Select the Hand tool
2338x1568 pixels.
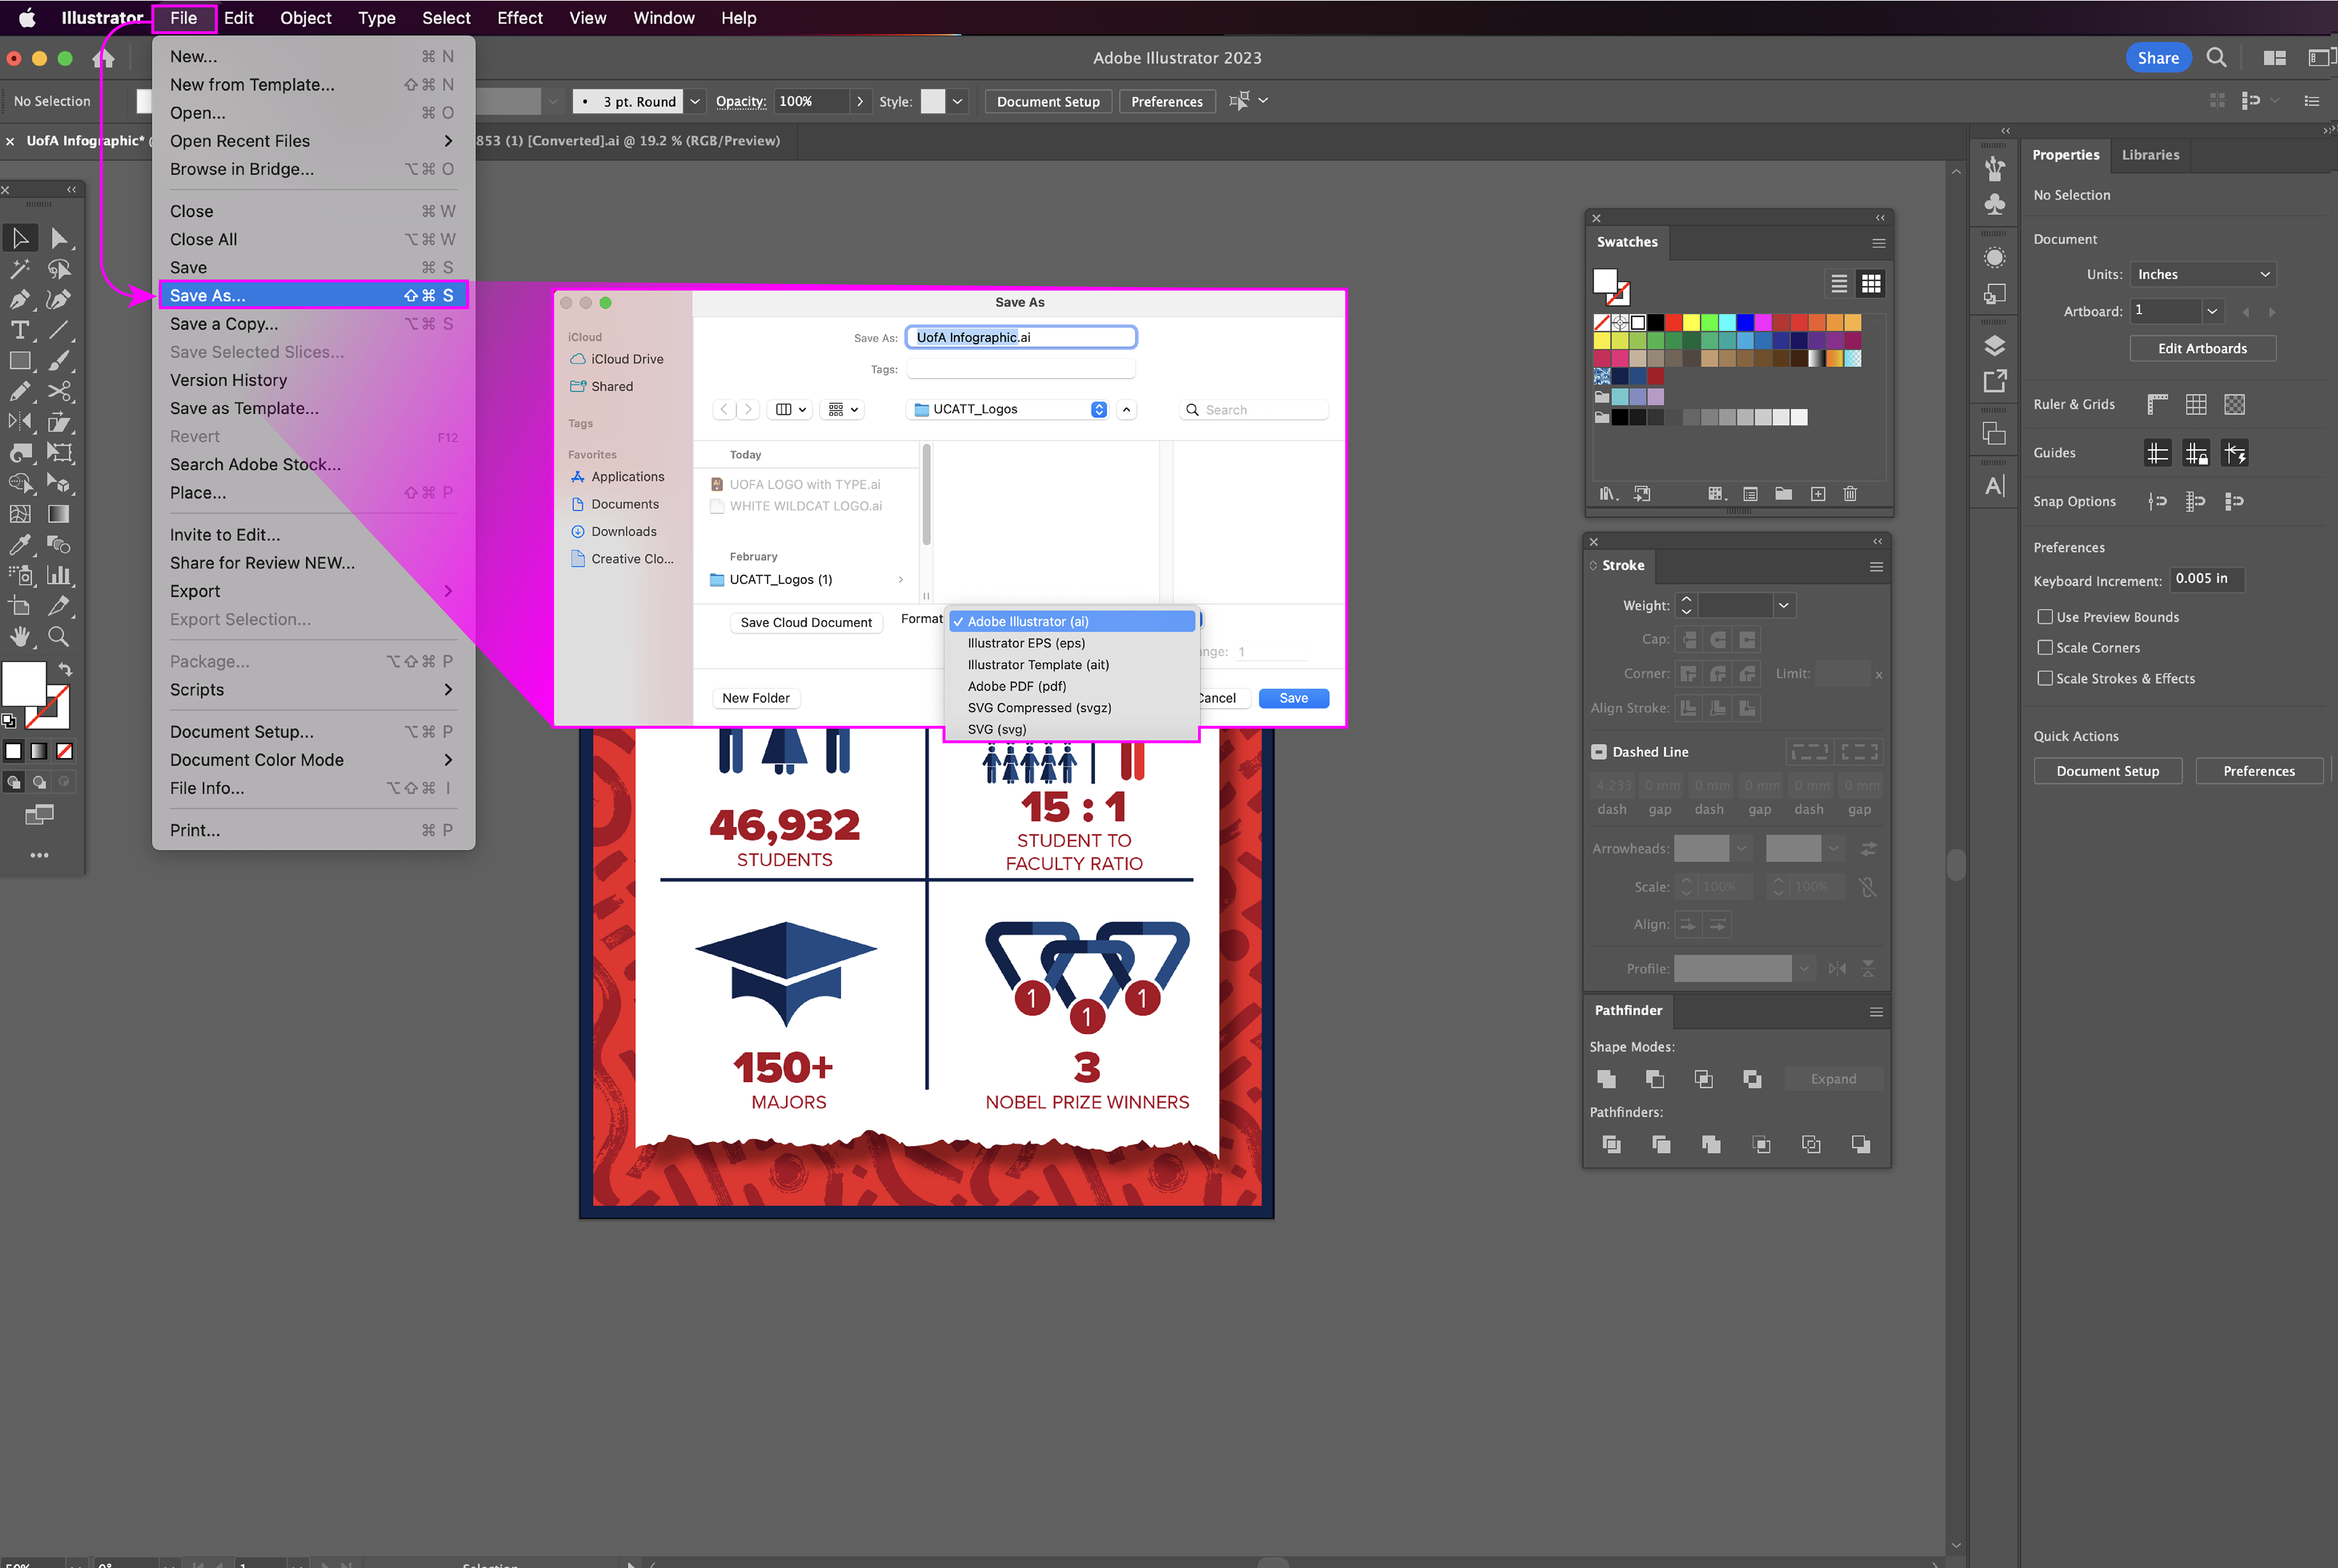(19, 637)
